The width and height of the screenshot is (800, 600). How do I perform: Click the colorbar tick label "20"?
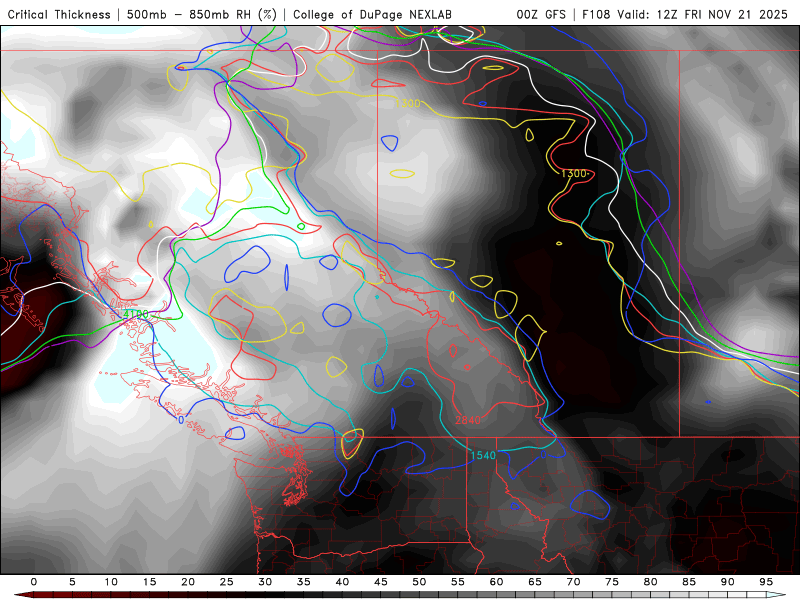click(188, 582)
